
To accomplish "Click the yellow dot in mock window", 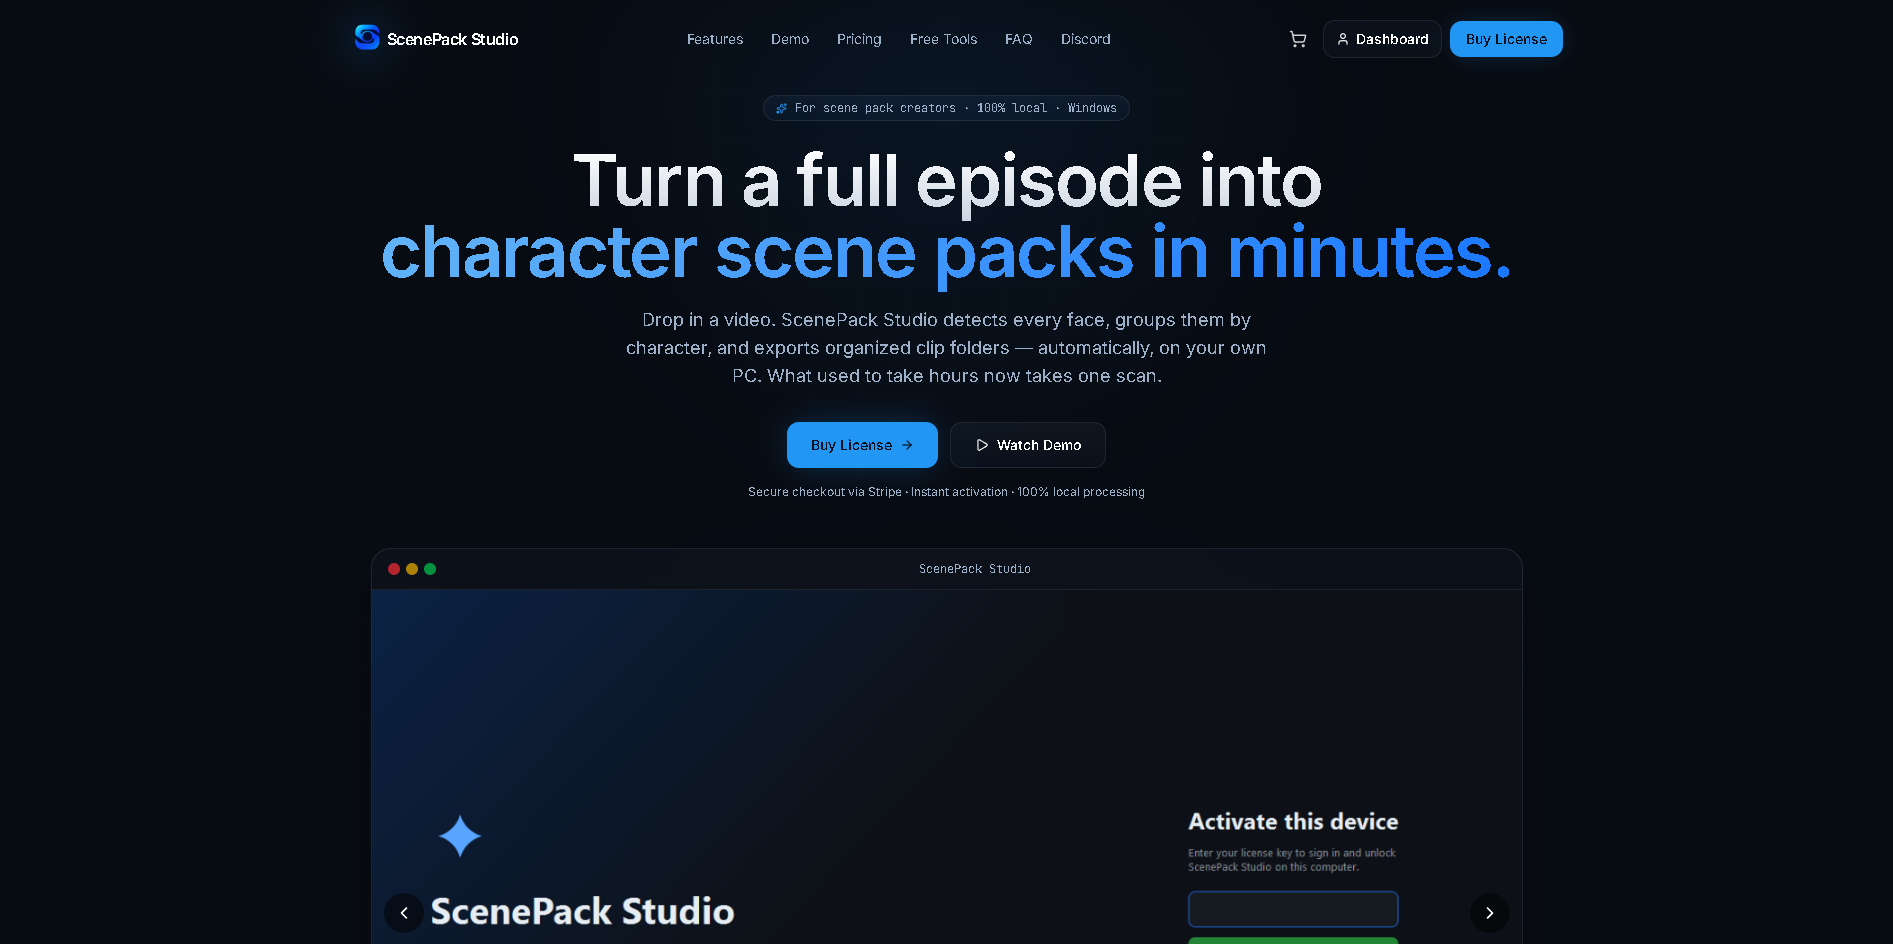I will [412, 569].
